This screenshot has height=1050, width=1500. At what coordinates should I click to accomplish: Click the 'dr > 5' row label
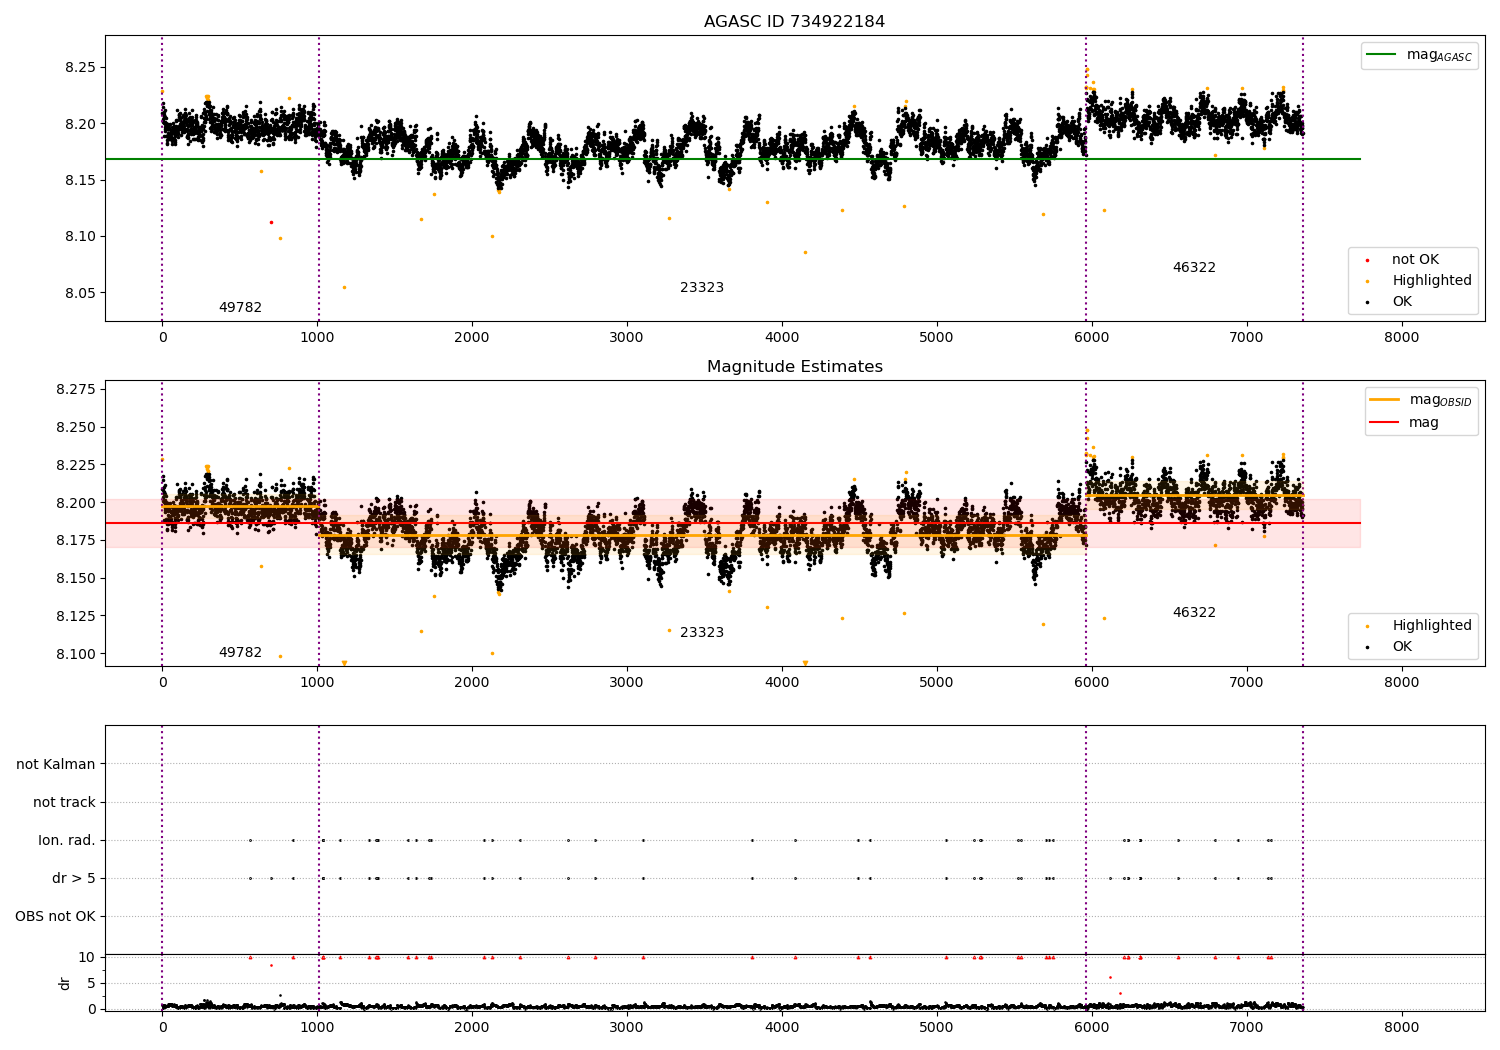74,879
